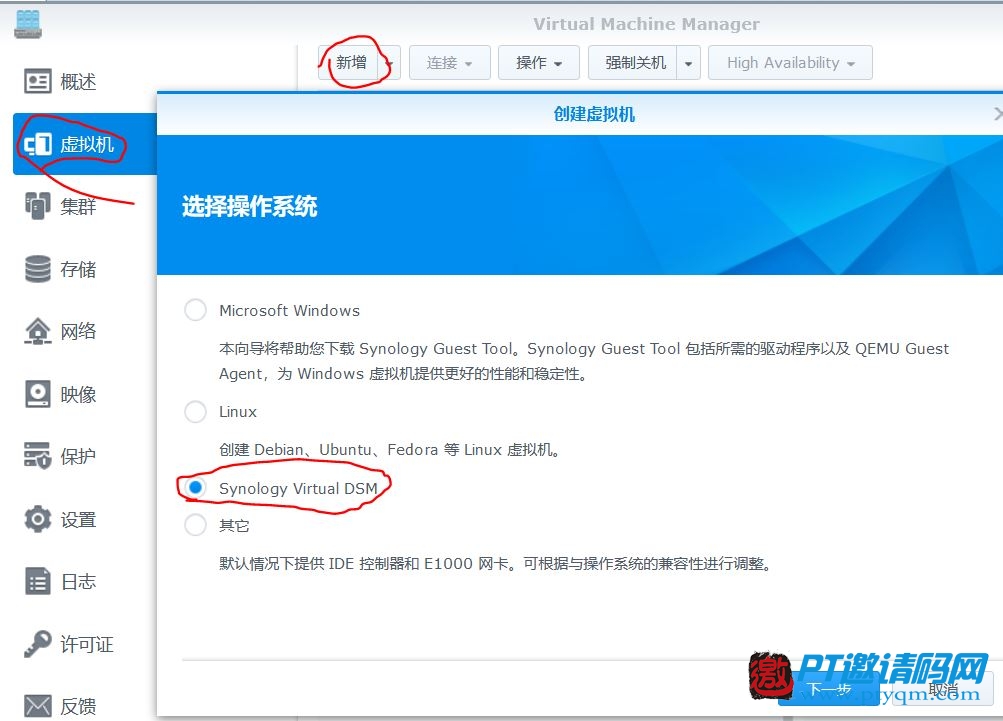Expand the 强制关机 split arrow
Viewport: 1003px width, 721px height.
[x=688, y=63]
